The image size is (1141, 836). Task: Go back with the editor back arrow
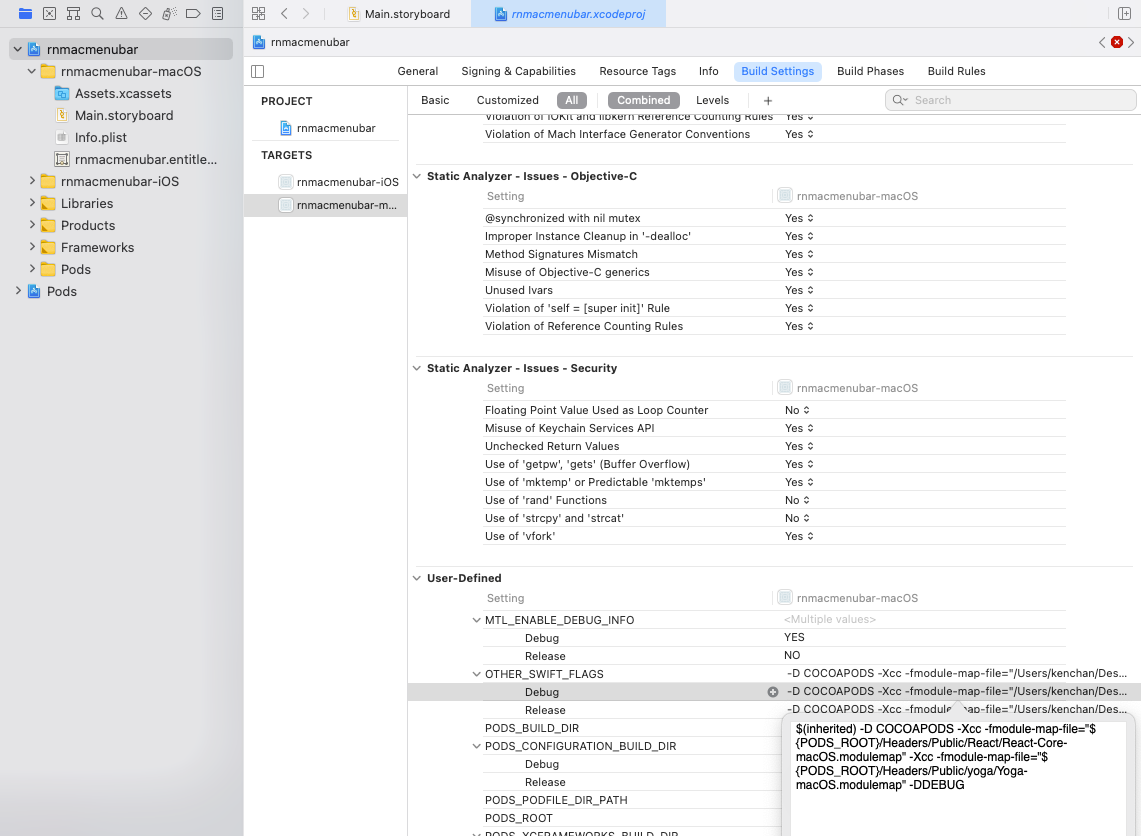pos(285,13)
